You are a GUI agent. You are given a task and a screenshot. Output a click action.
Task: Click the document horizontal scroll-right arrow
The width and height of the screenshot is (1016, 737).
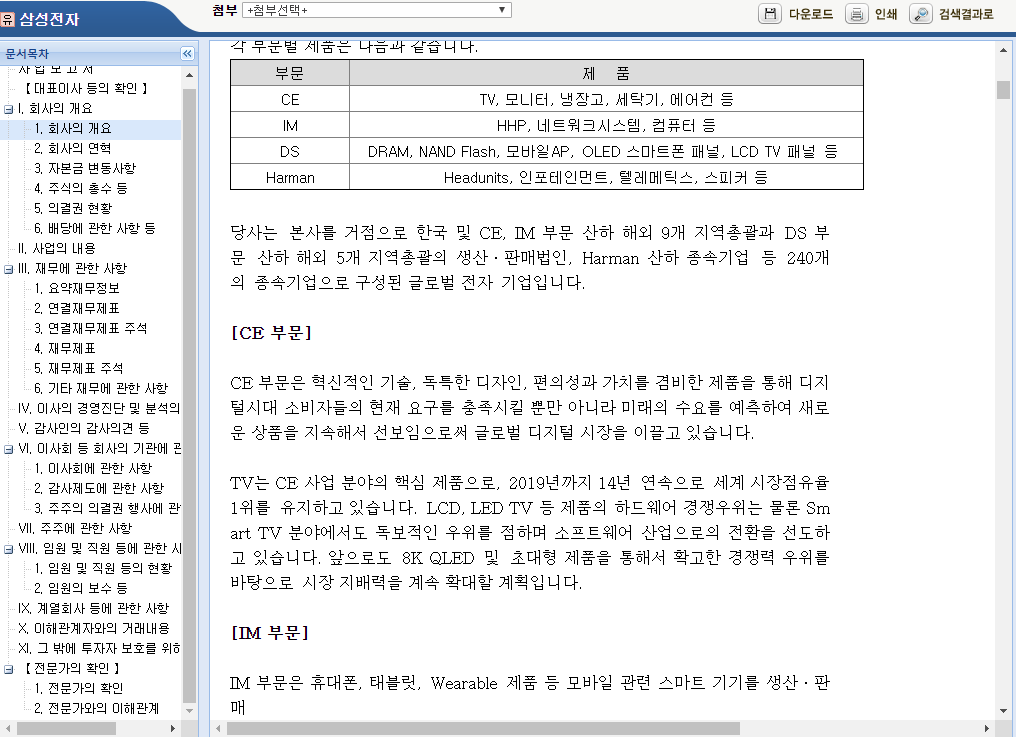click(x=987, y=729)
